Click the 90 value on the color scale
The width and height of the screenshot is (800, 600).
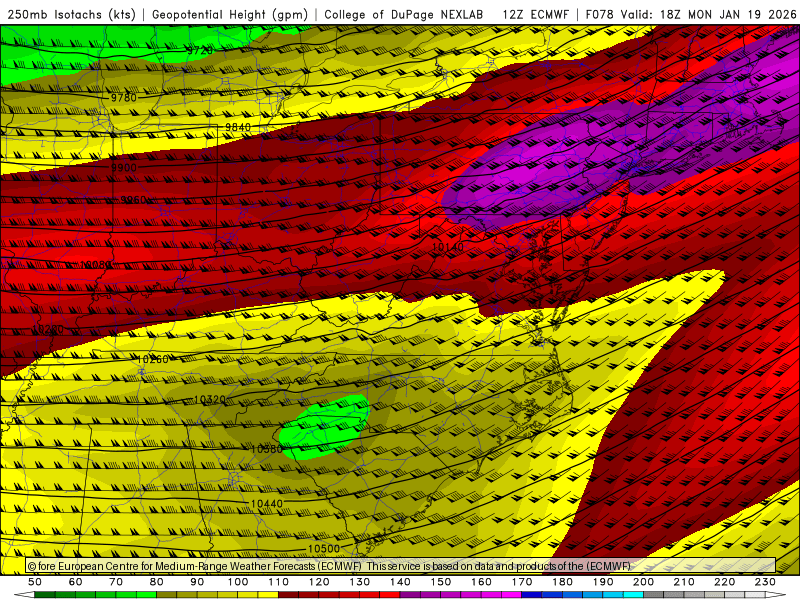(x=197, y=582)
